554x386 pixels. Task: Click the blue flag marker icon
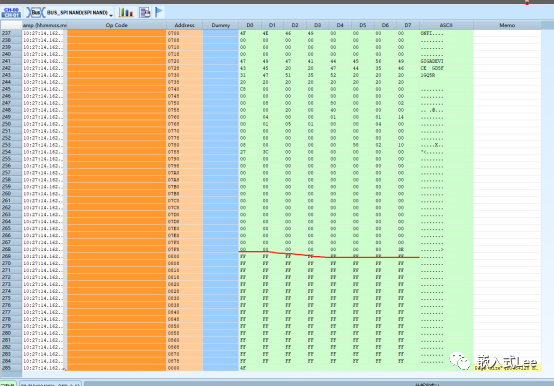click(159, 12)
